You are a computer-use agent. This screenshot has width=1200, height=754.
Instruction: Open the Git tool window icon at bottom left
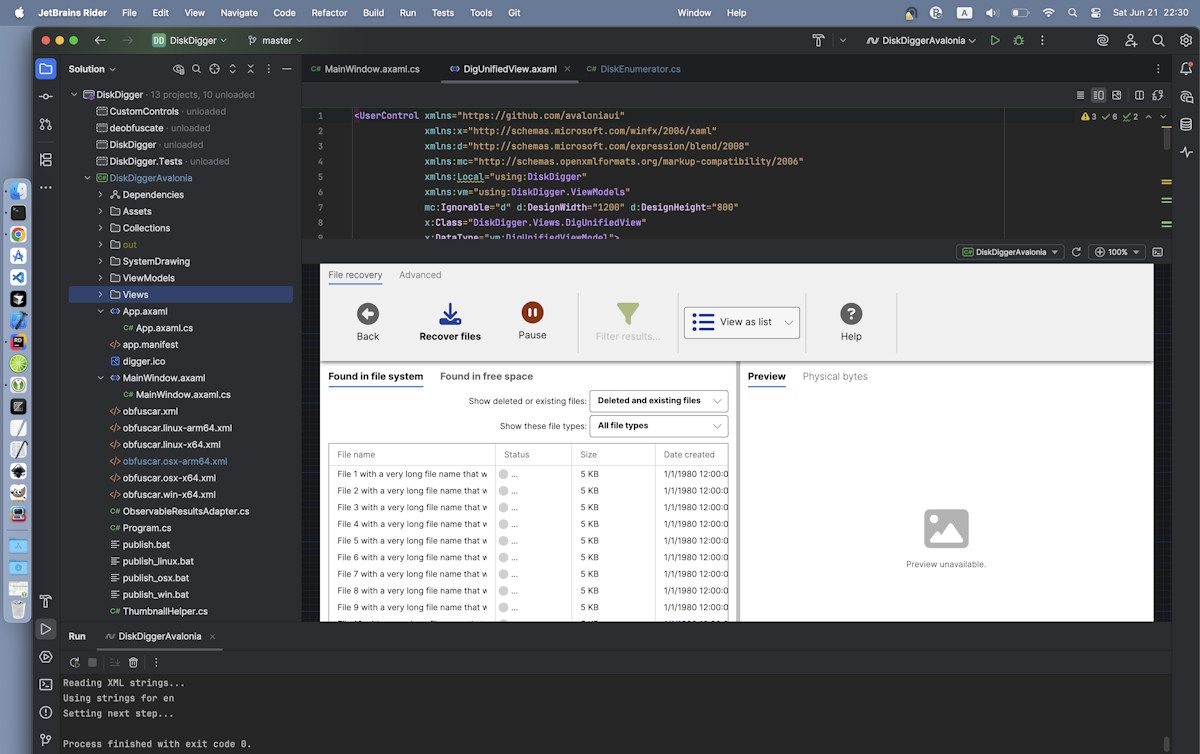tap(46, 740)
